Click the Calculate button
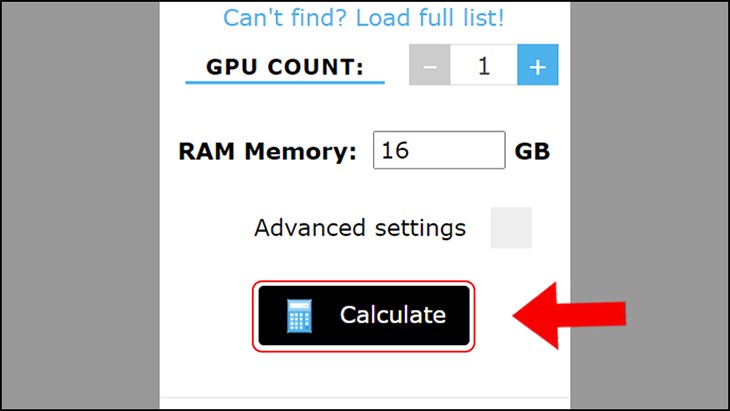730x411 pixels. (364, 316)
